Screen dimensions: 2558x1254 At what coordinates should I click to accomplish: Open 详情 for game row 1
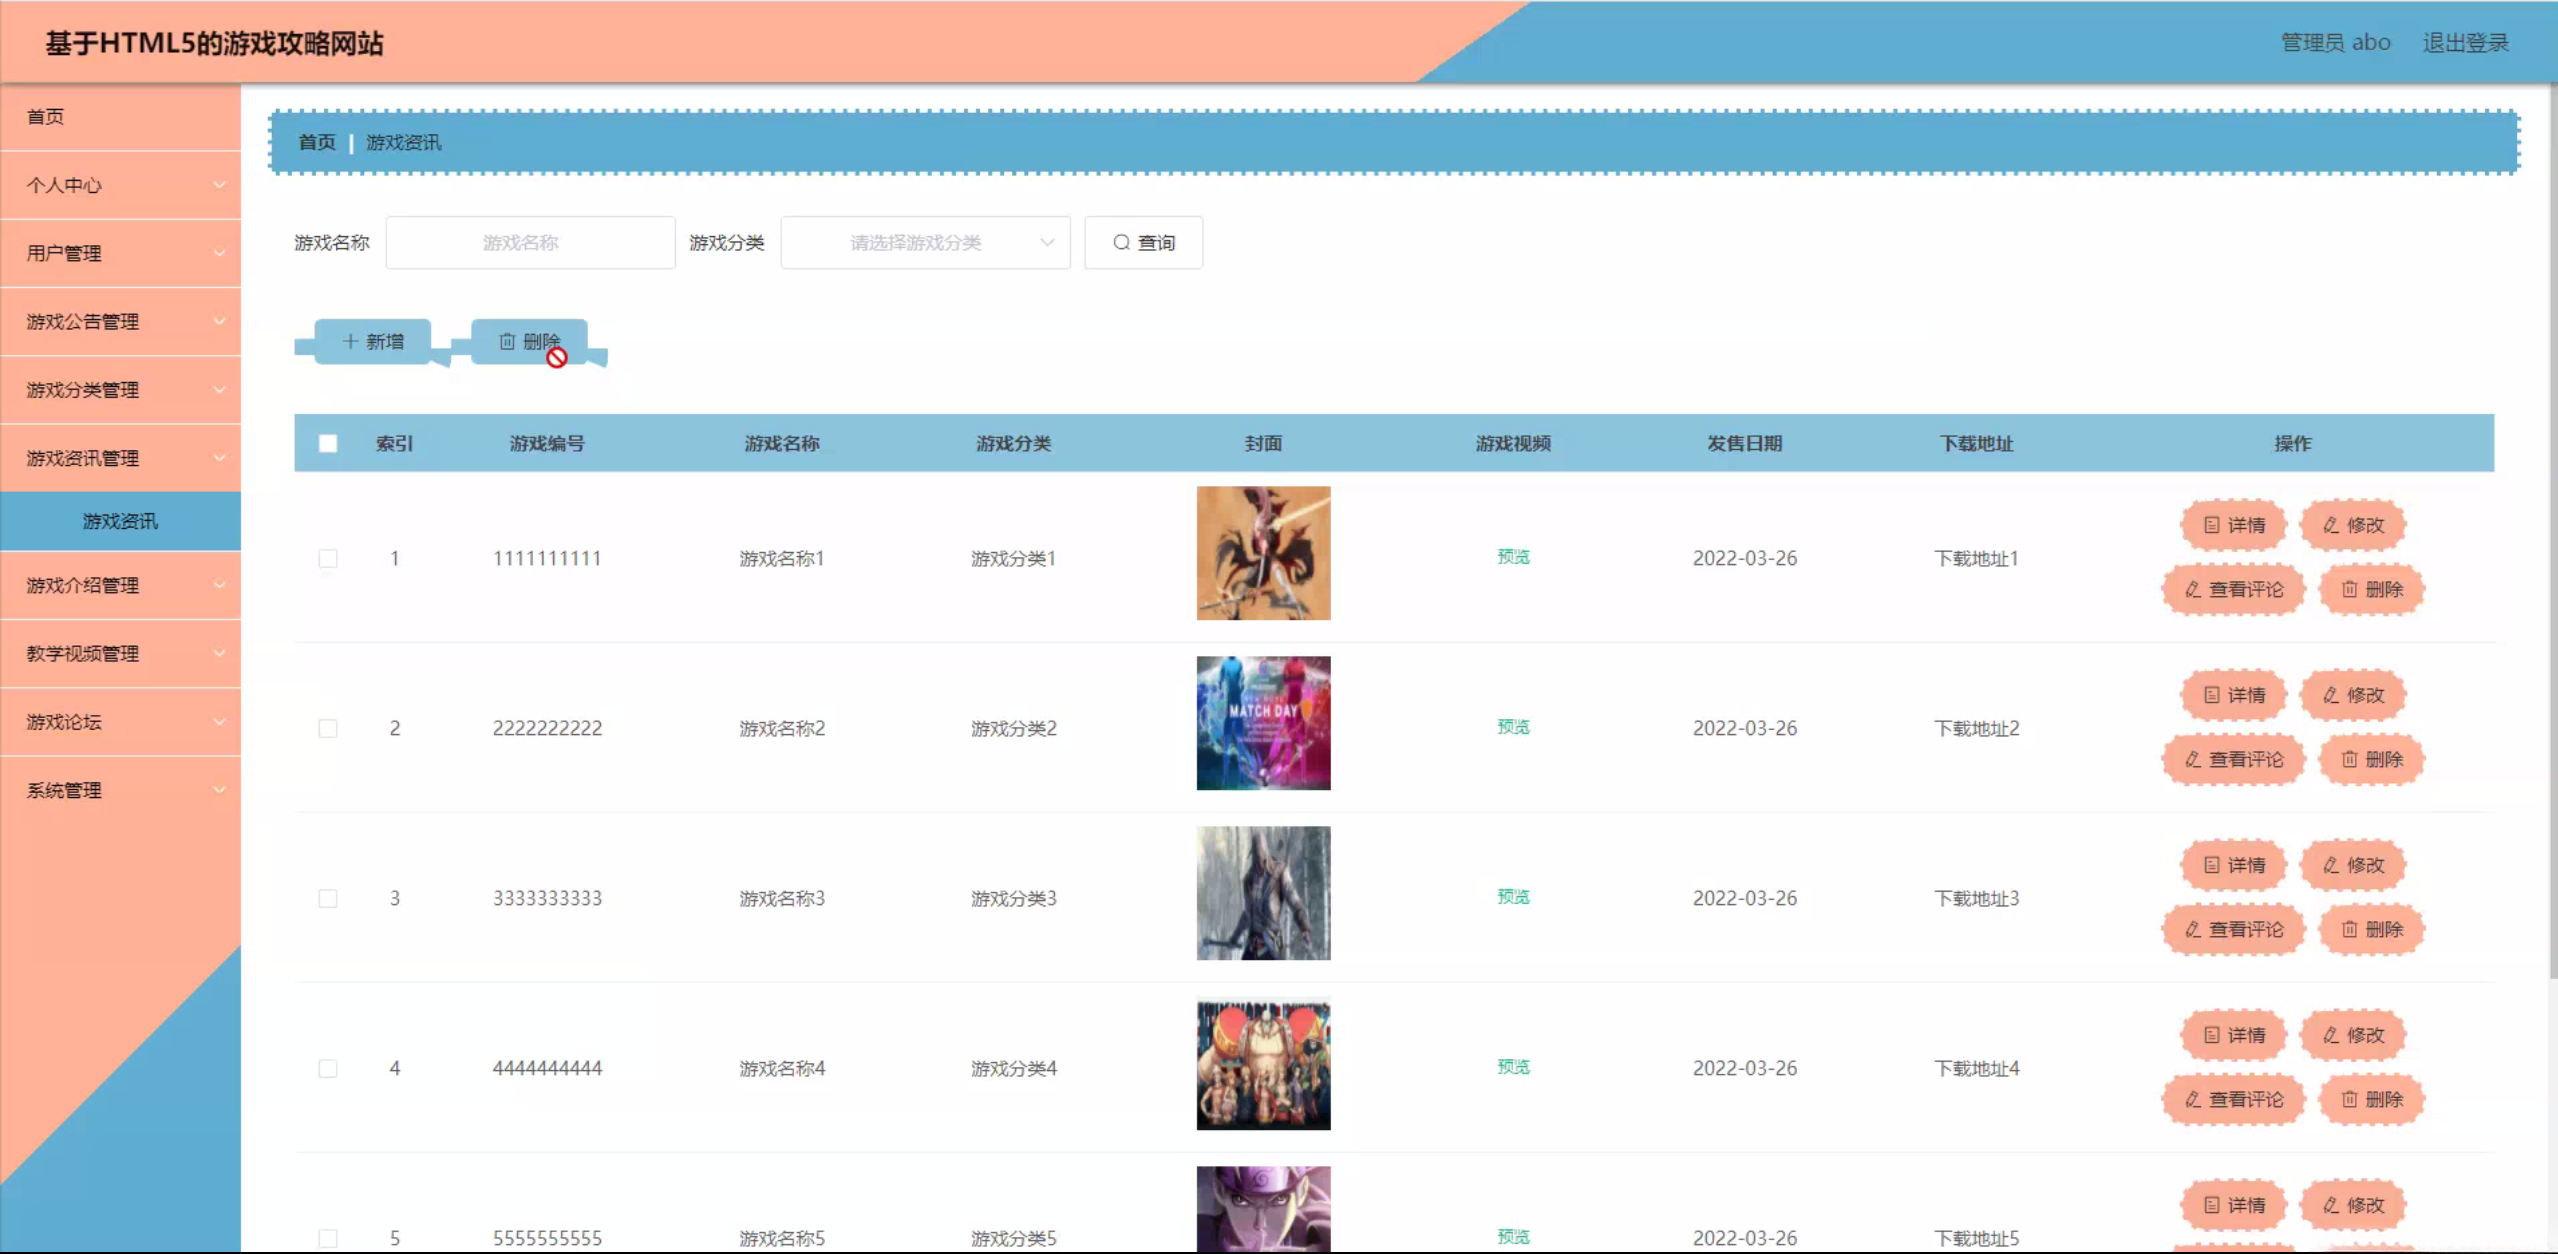2233,525
